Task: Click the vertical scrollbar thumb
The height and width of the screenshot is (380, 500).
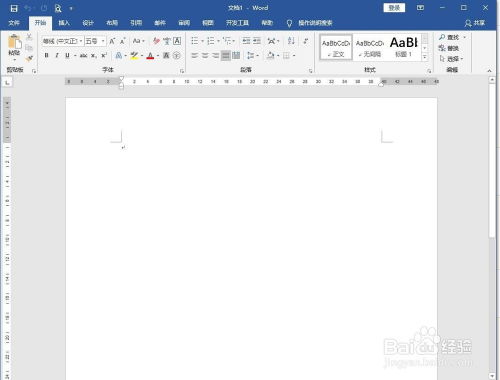Action: pyautogui.click(x=492, y=160)
